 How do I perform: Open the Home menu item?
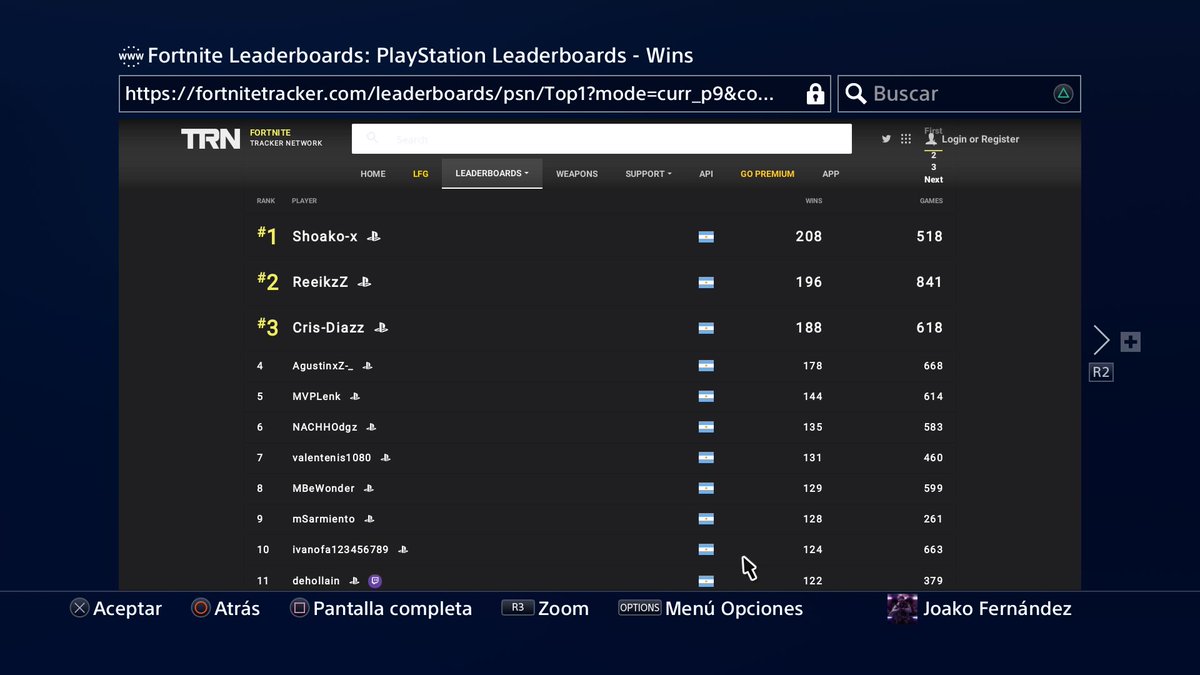coord(373,174)
